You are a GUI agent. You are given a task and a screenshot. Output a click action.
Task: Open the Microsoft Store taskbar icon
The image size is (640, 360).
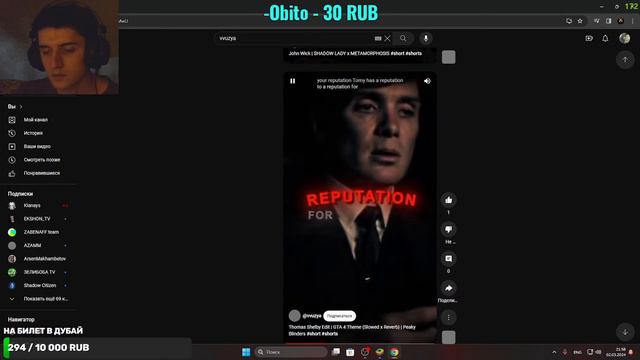[350, 352]
